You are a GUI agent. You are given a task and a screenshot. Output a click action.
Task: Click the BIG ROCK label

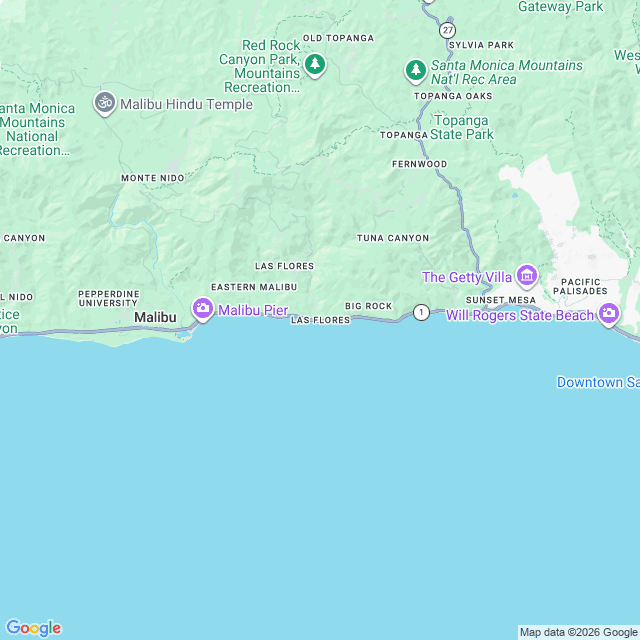pos(369,306)
